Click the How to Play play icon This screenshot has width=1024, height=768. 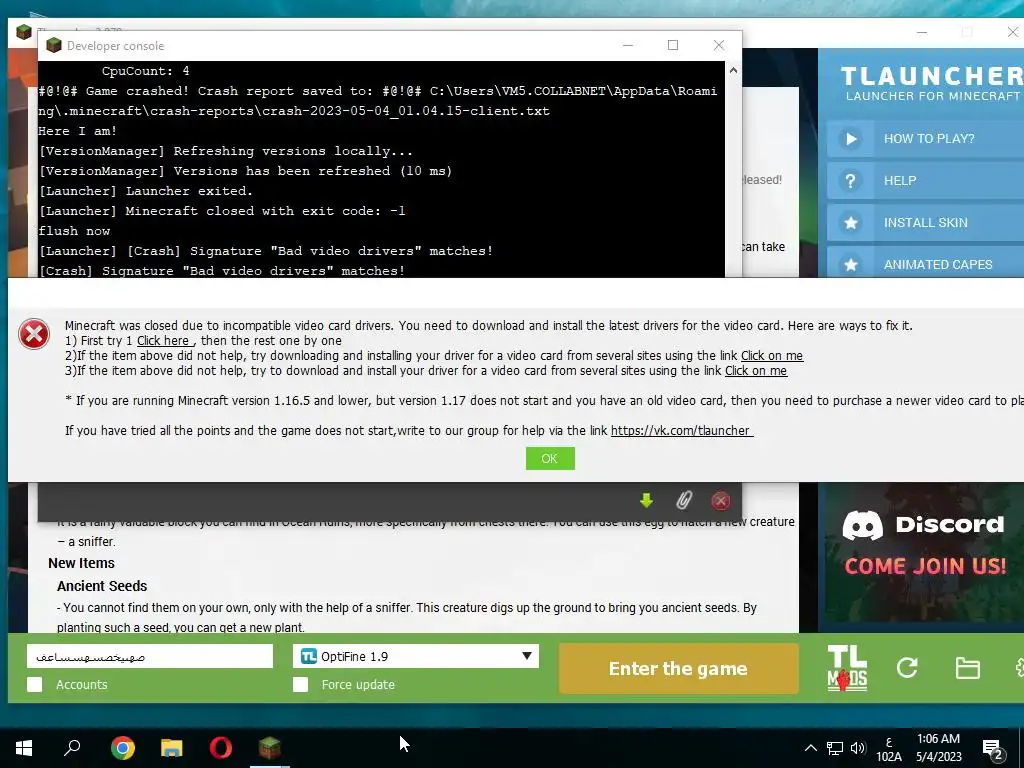[x=850, y=138]
